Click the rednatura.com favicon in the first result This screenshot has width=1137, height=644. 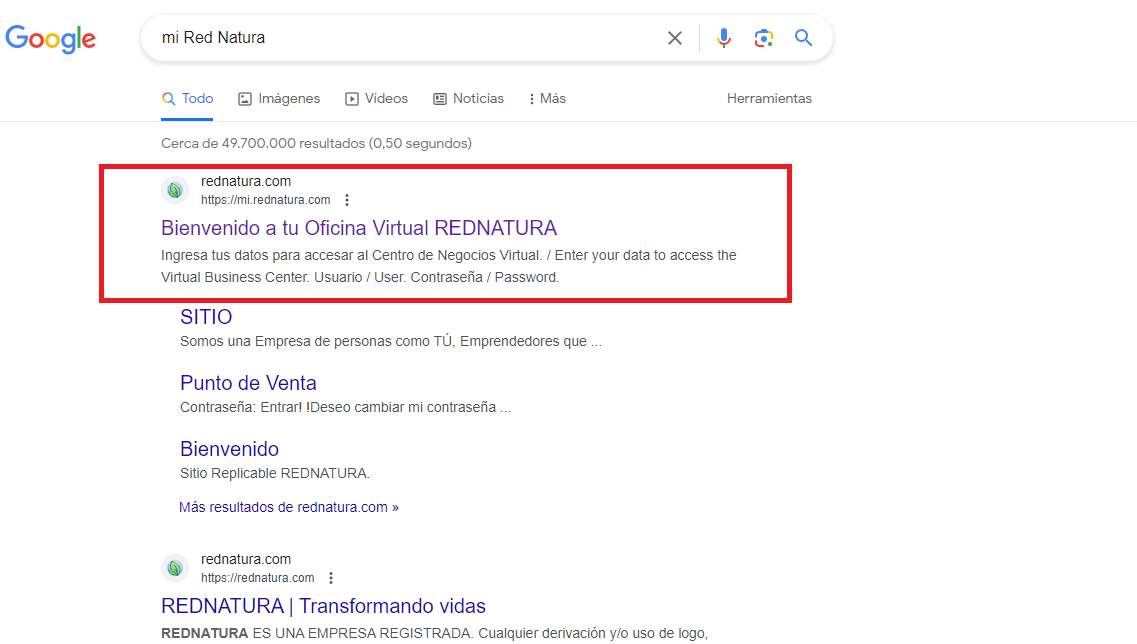pos(174,189)
